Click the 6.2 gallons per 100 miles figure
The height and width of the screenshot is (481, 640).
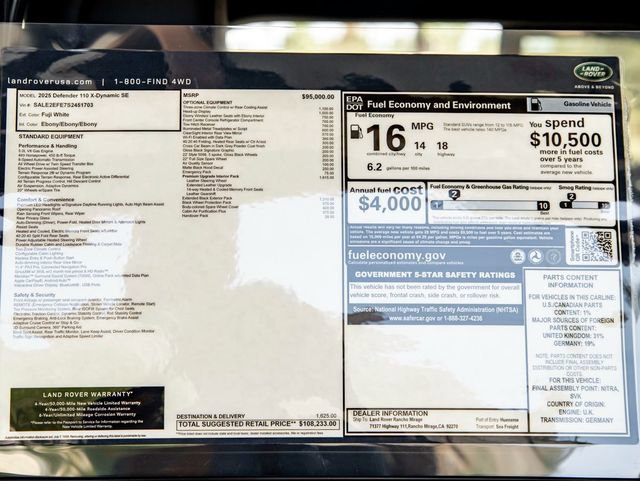coord(374,167)
